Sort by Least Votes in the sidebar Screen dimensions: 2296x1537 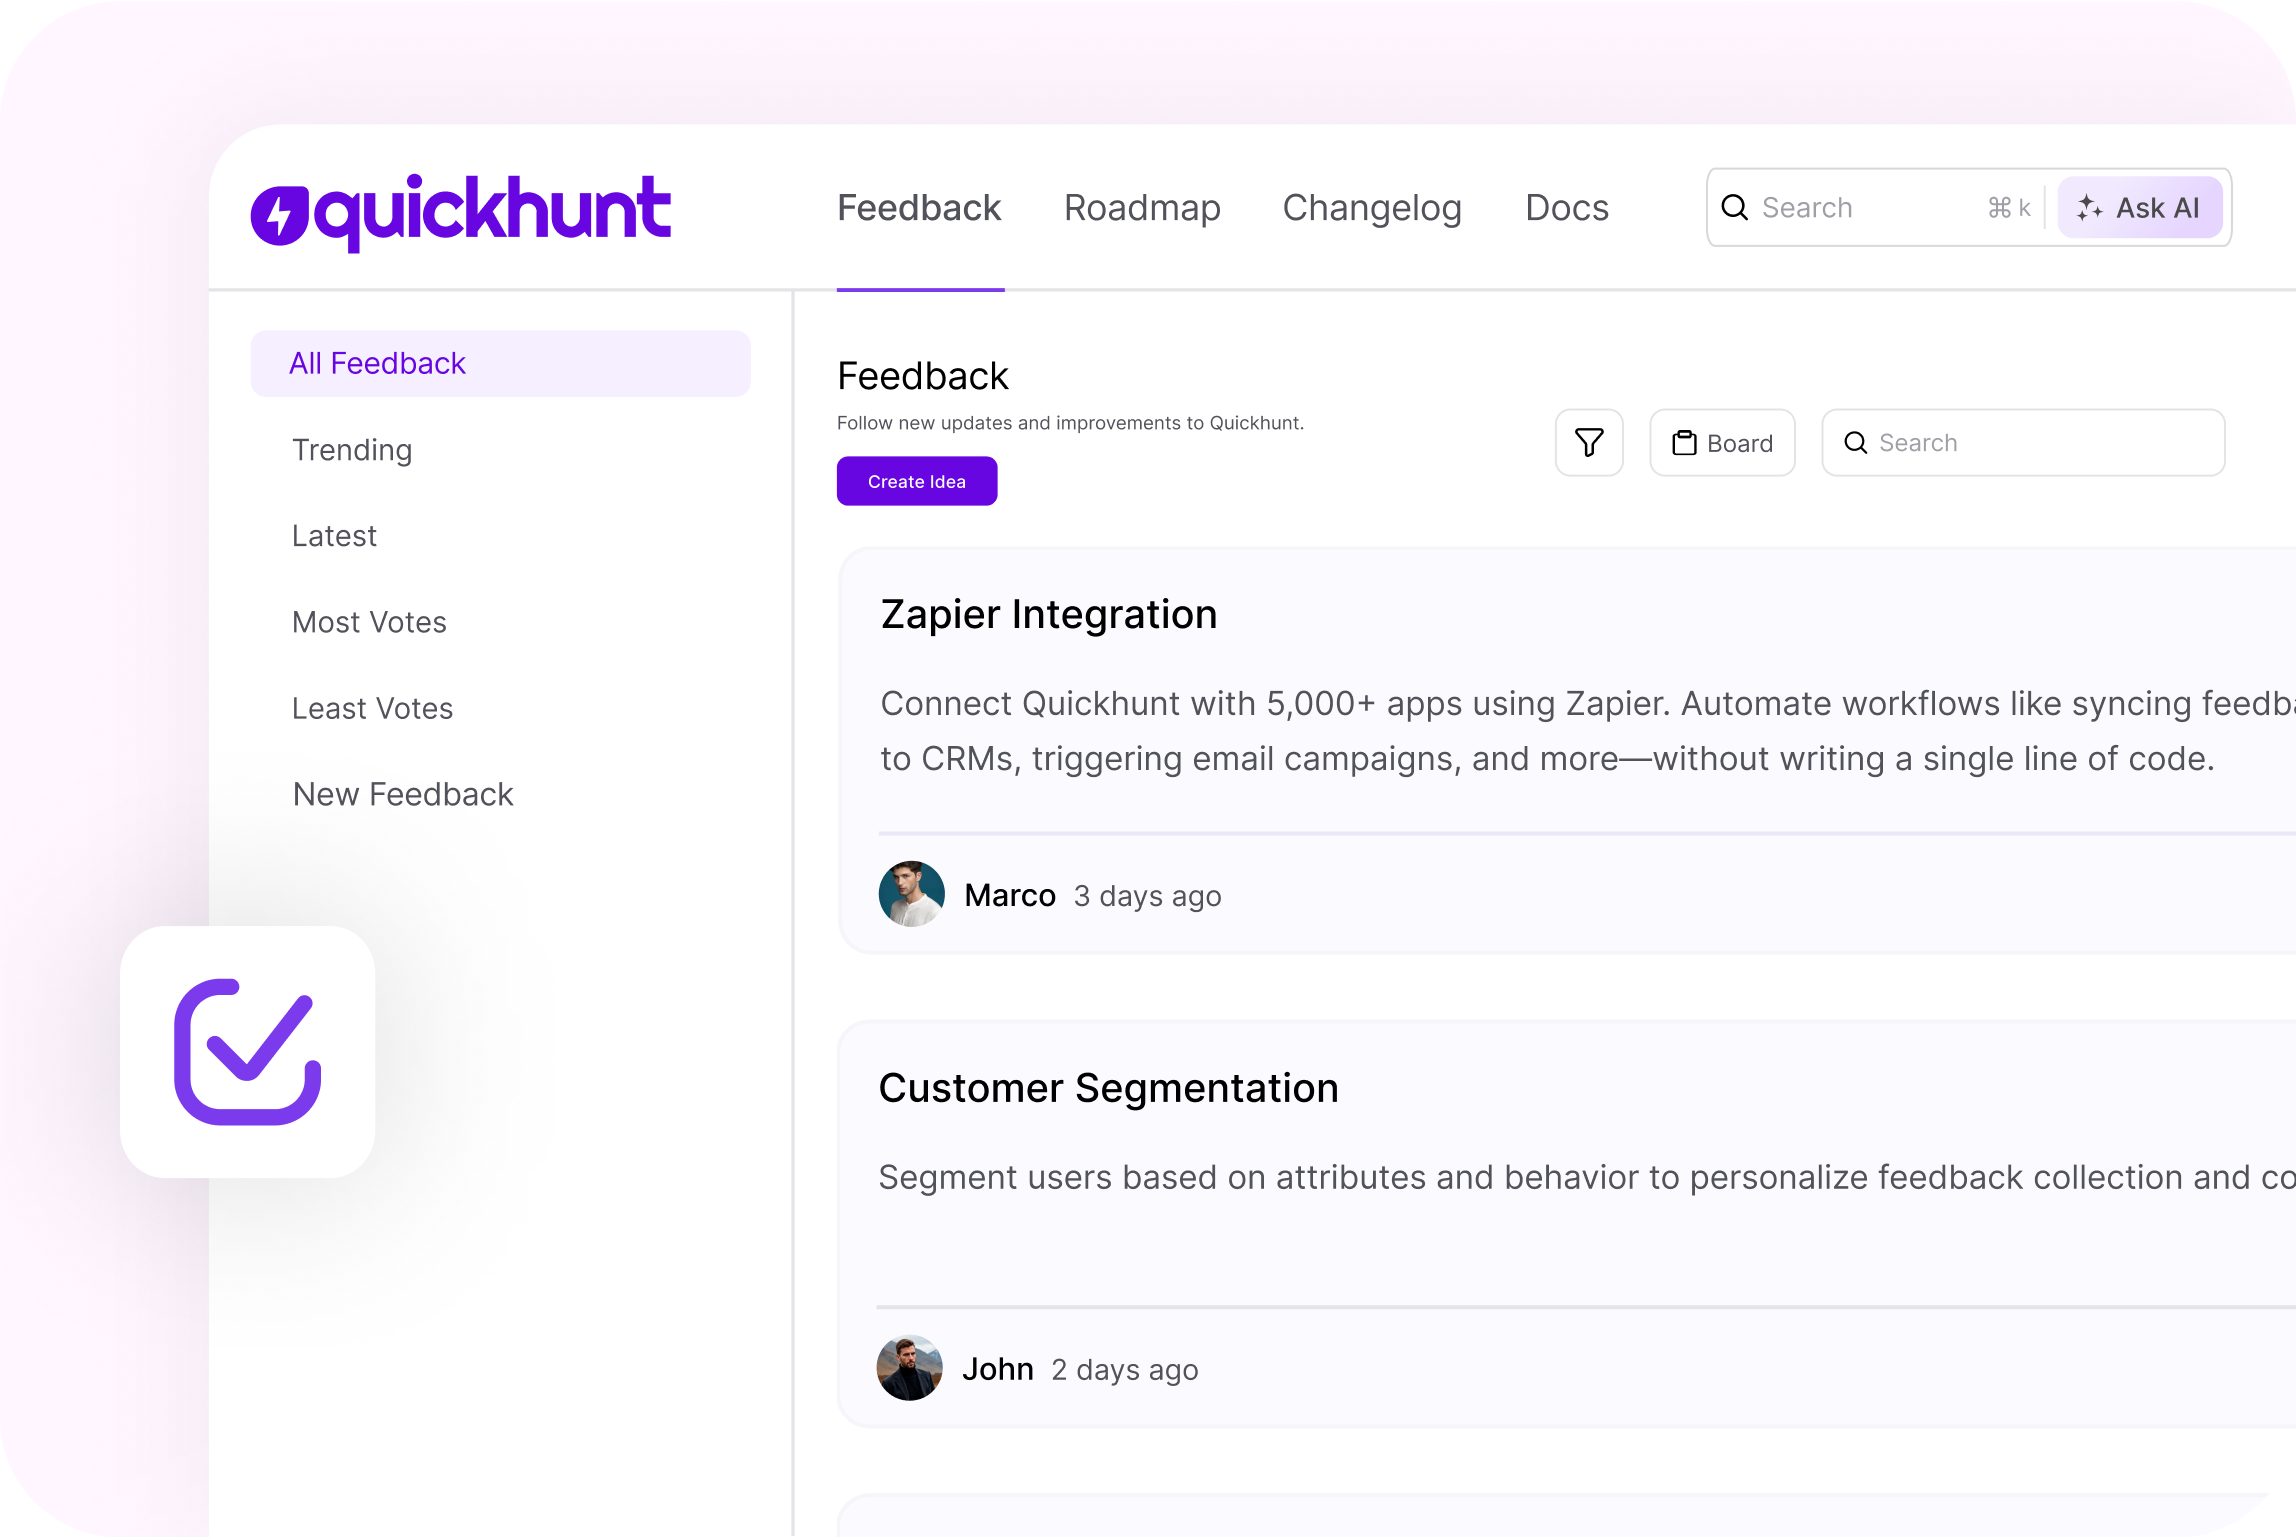[x=372, y=708]
